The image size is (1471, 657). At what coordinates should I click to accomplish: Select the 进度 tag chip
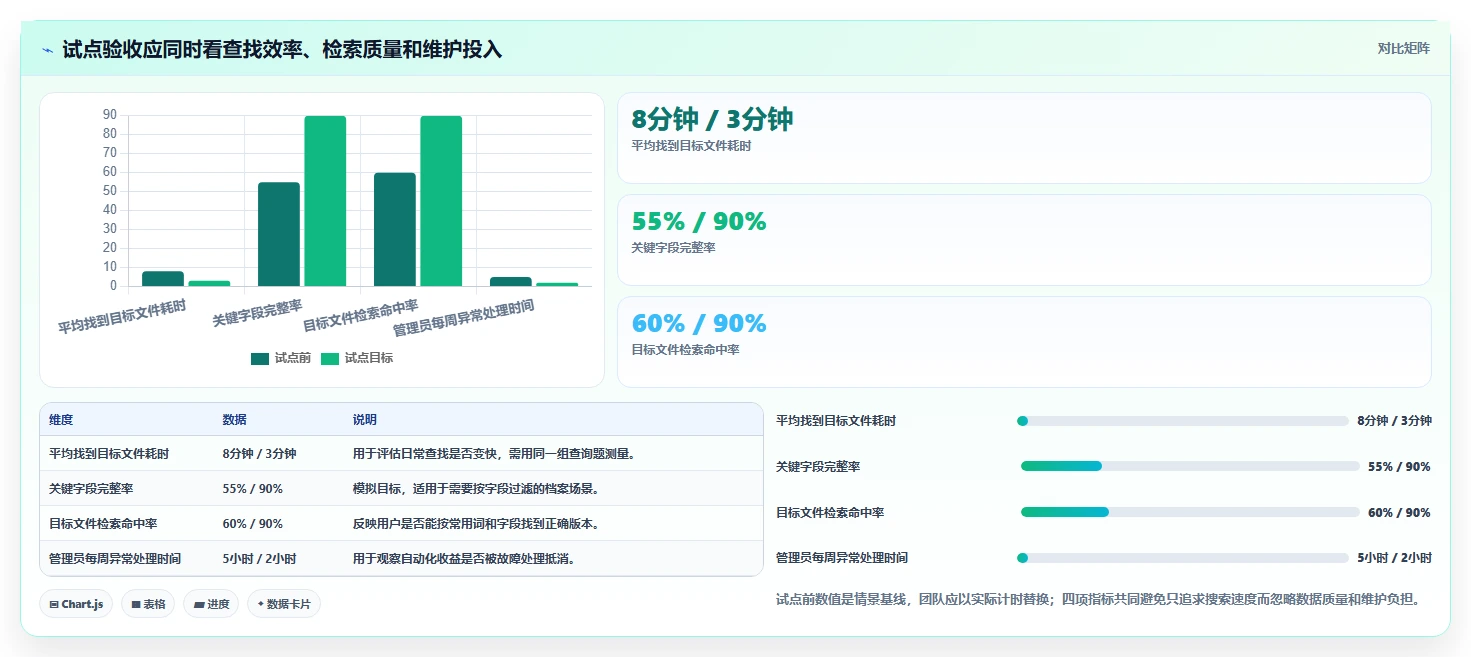click(x=211, y=604)
